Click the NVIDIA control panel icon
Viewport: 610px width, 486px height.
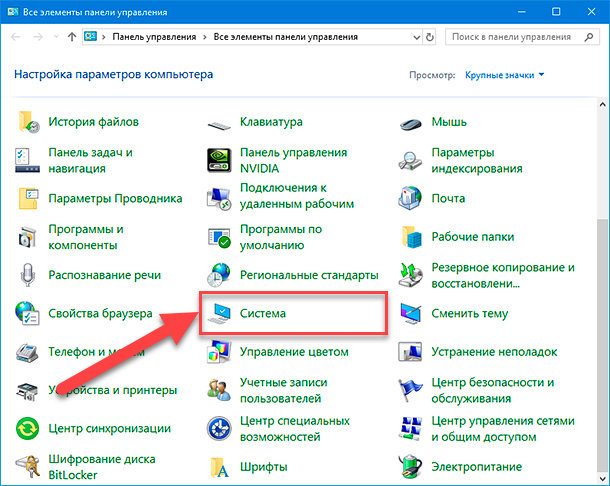219,160
